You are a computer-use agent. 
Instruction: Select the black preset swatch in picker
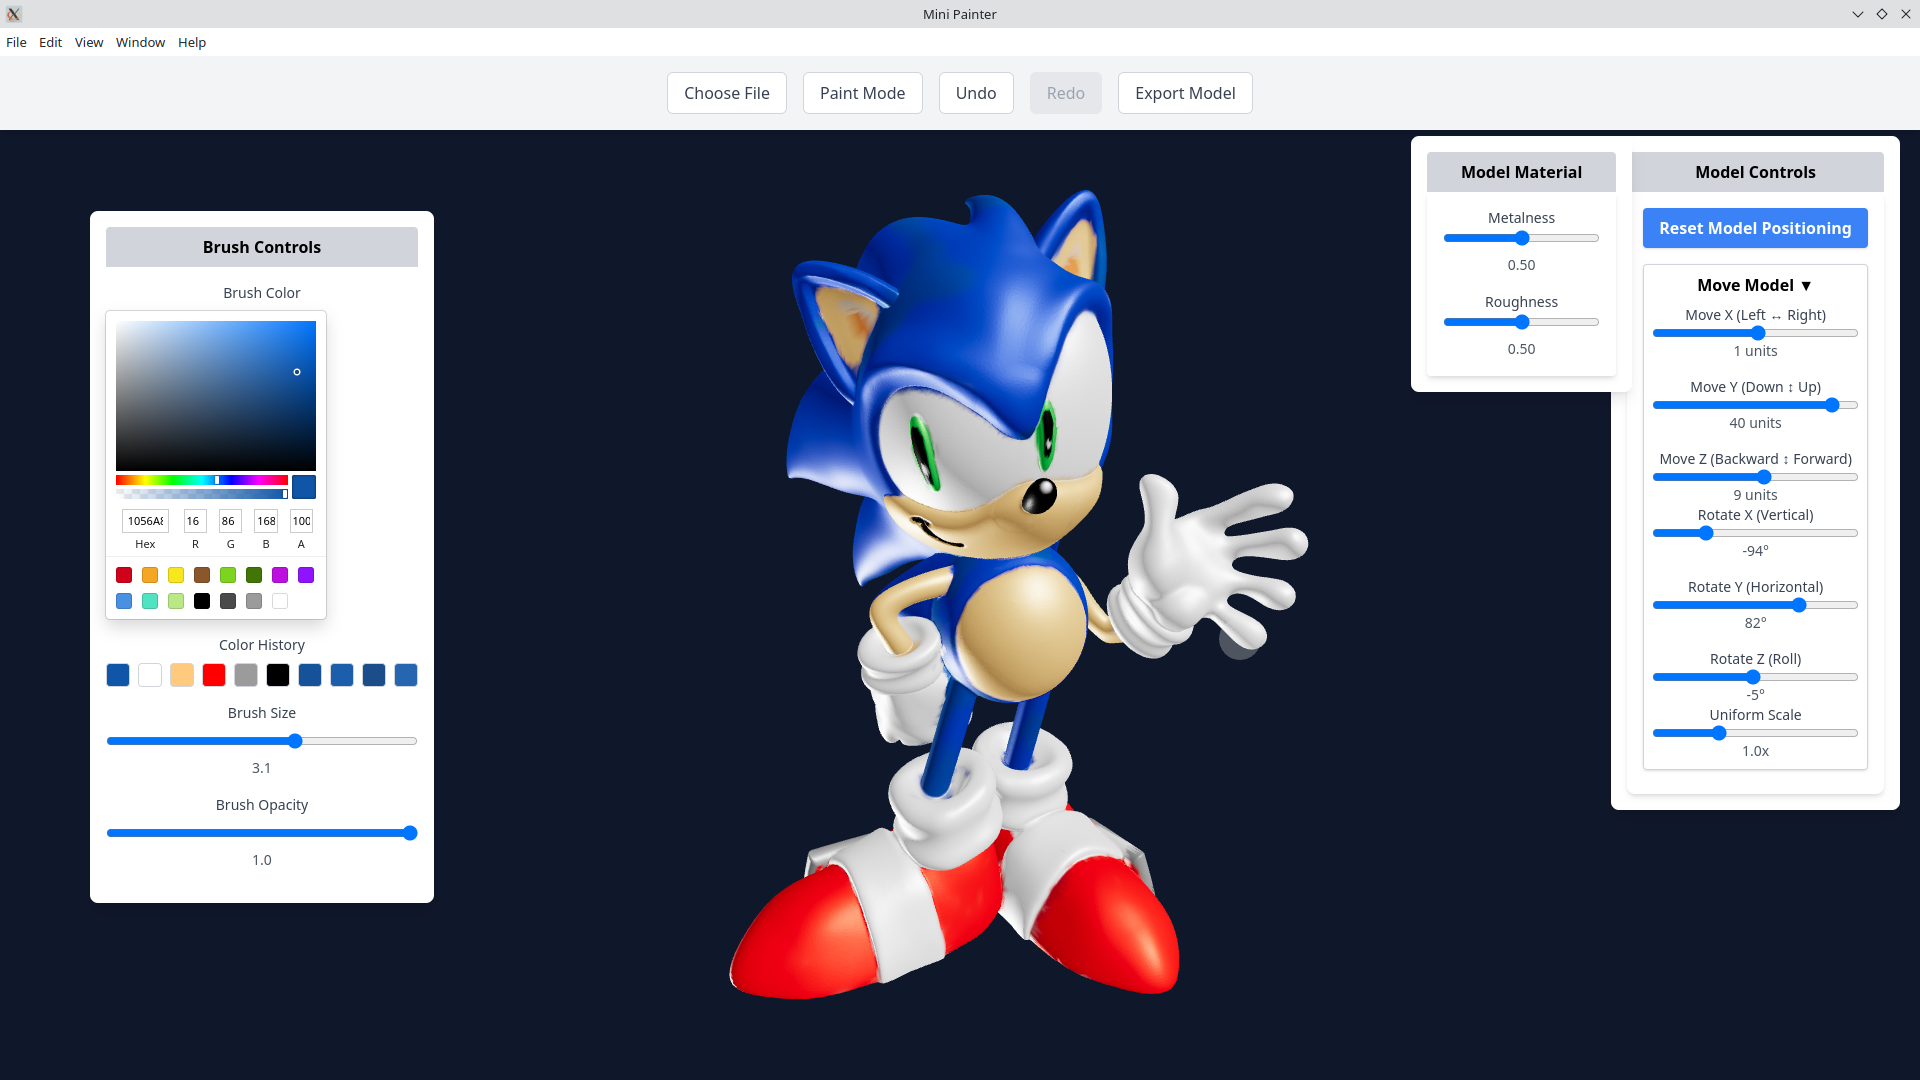202,601
